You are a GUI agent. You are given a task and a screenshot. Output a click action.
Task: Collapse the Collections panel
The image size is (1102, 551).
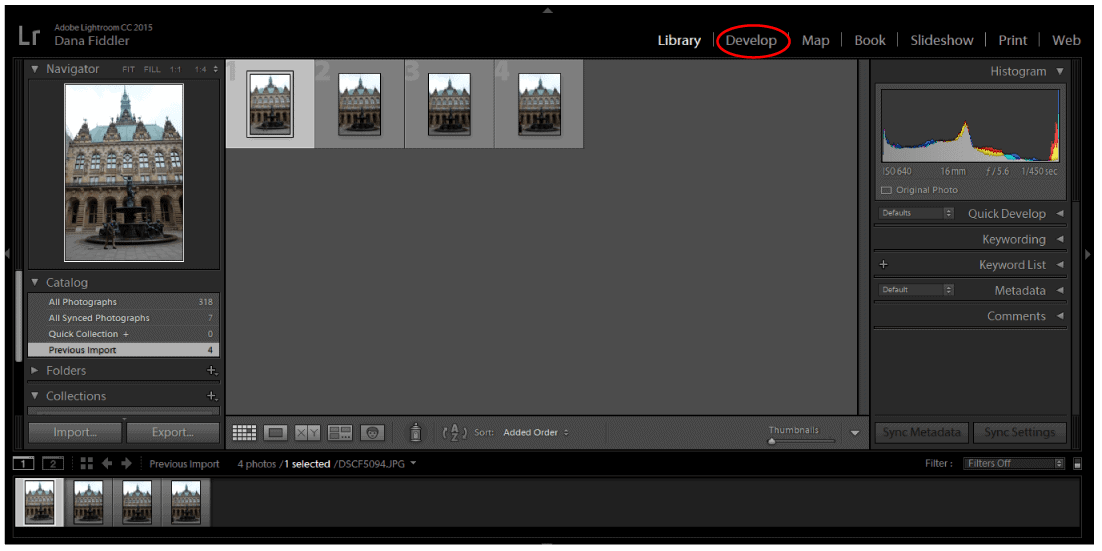tap(34, 396)
